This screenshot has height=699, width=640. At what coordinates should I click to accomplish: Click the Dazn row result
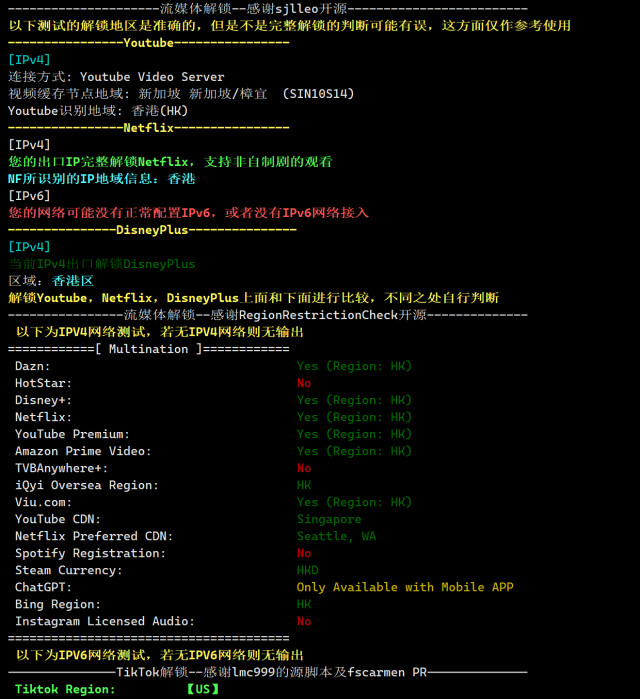354,366
